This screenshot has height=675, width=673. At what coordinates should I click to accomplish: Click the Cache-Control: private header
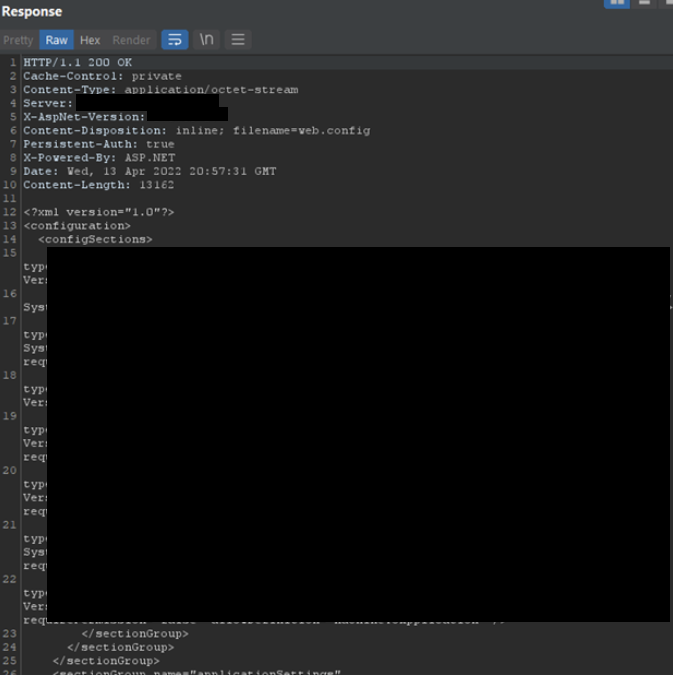point(102,76)
